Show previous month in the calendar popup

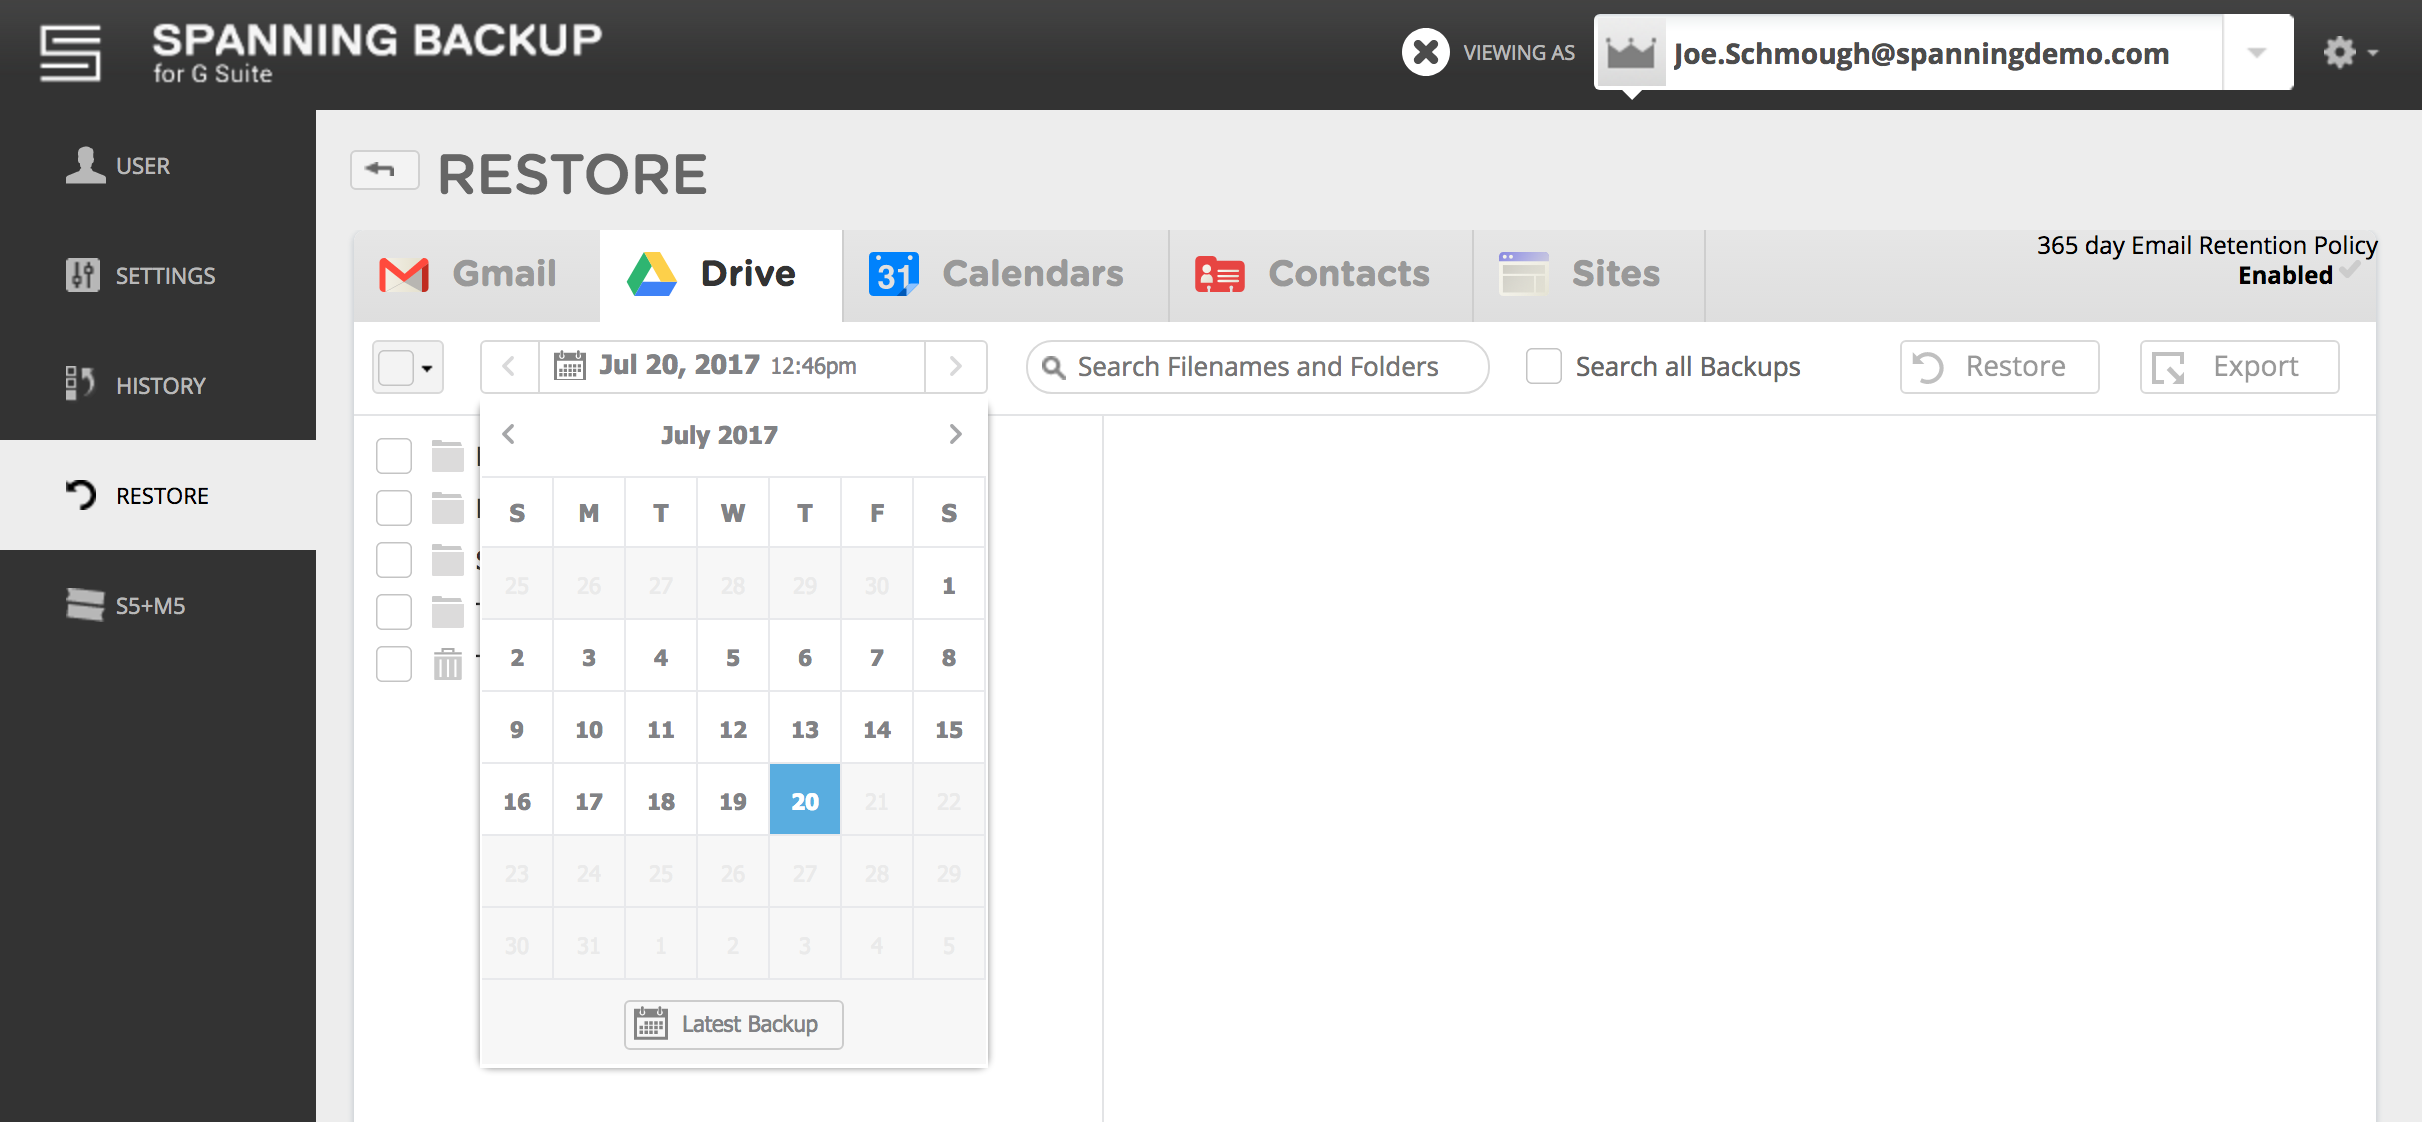click(x=509, y=434)
